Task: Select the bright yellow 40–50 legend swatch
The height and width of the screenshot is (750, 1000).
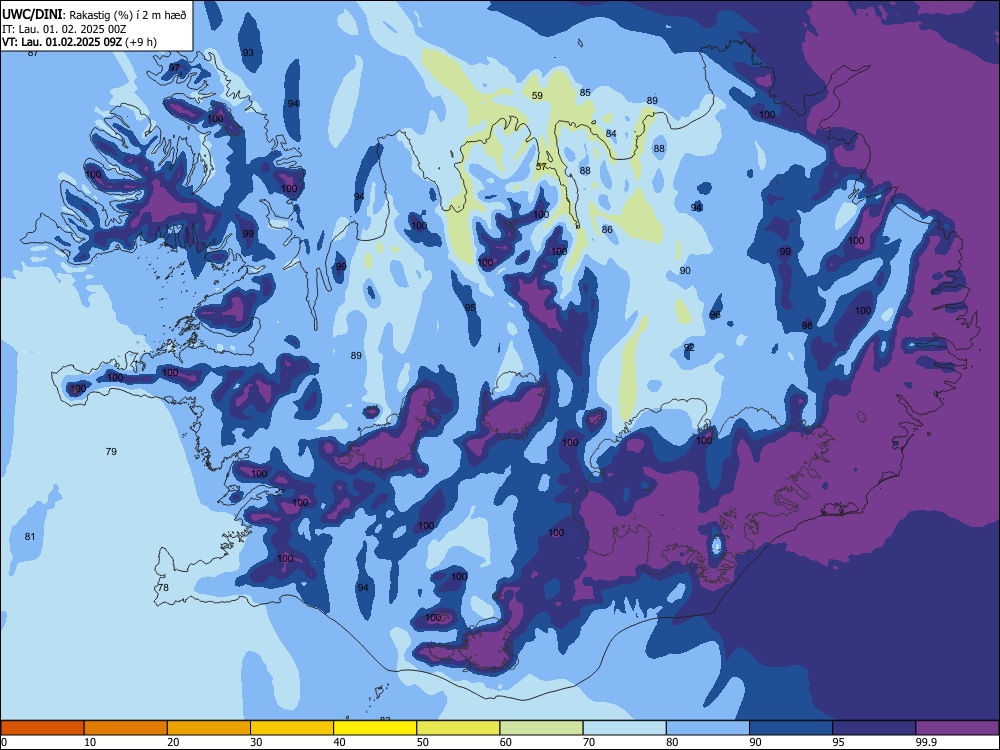Action: pos(375,728)
